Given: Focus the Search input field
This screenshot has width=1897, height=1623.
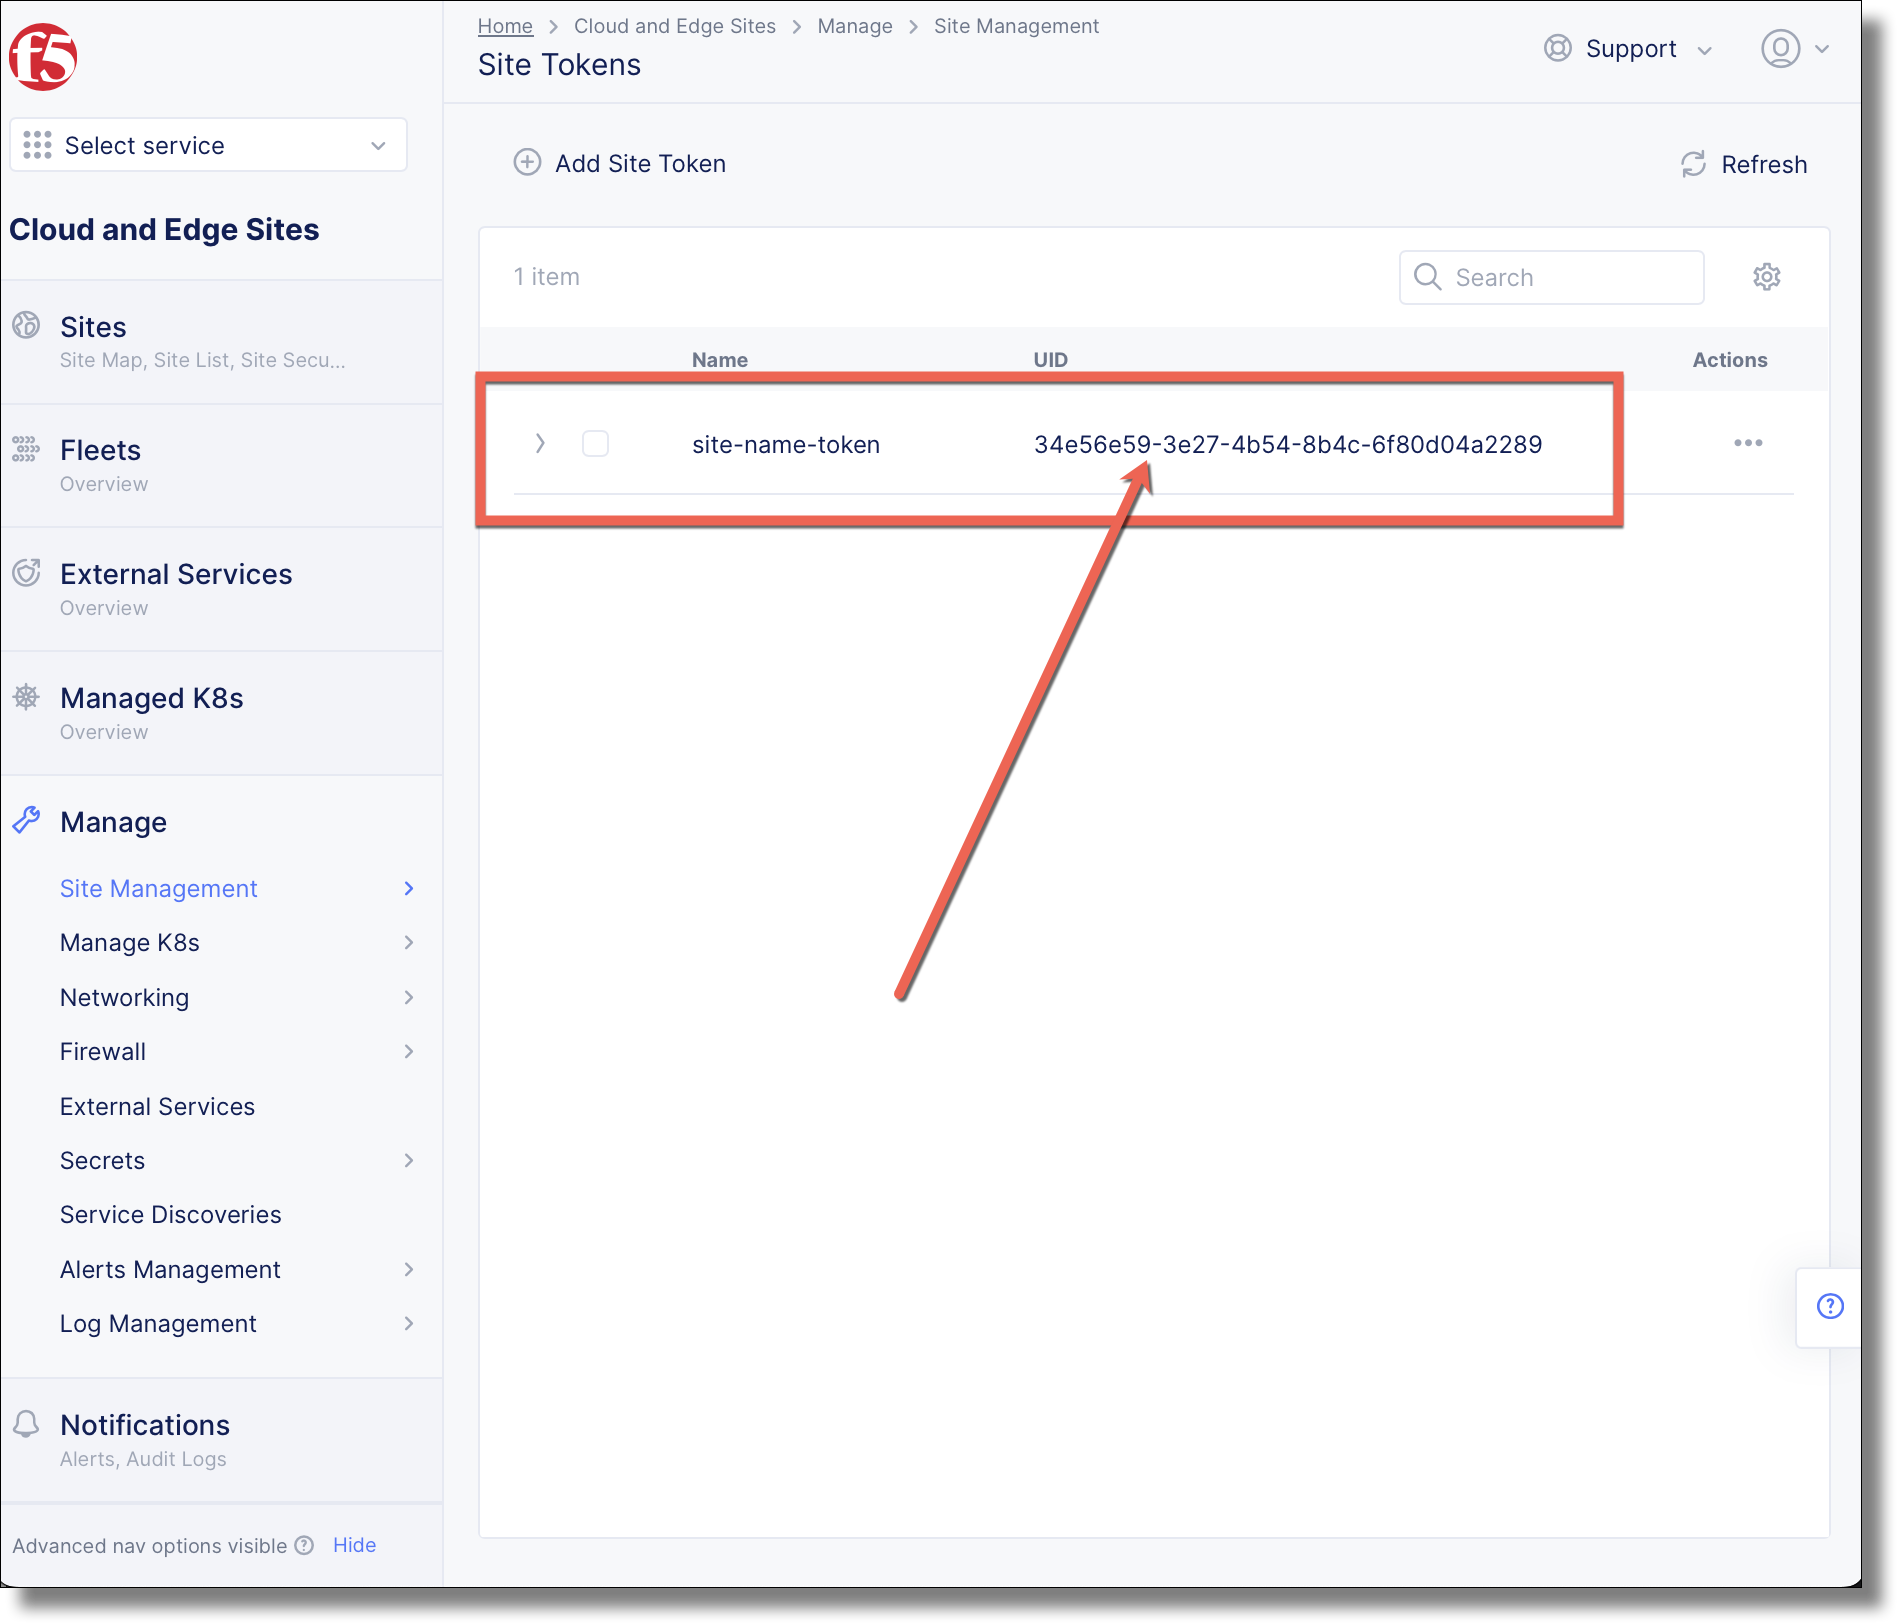Looking at the screenshot, I should (x=1551, y=277).
